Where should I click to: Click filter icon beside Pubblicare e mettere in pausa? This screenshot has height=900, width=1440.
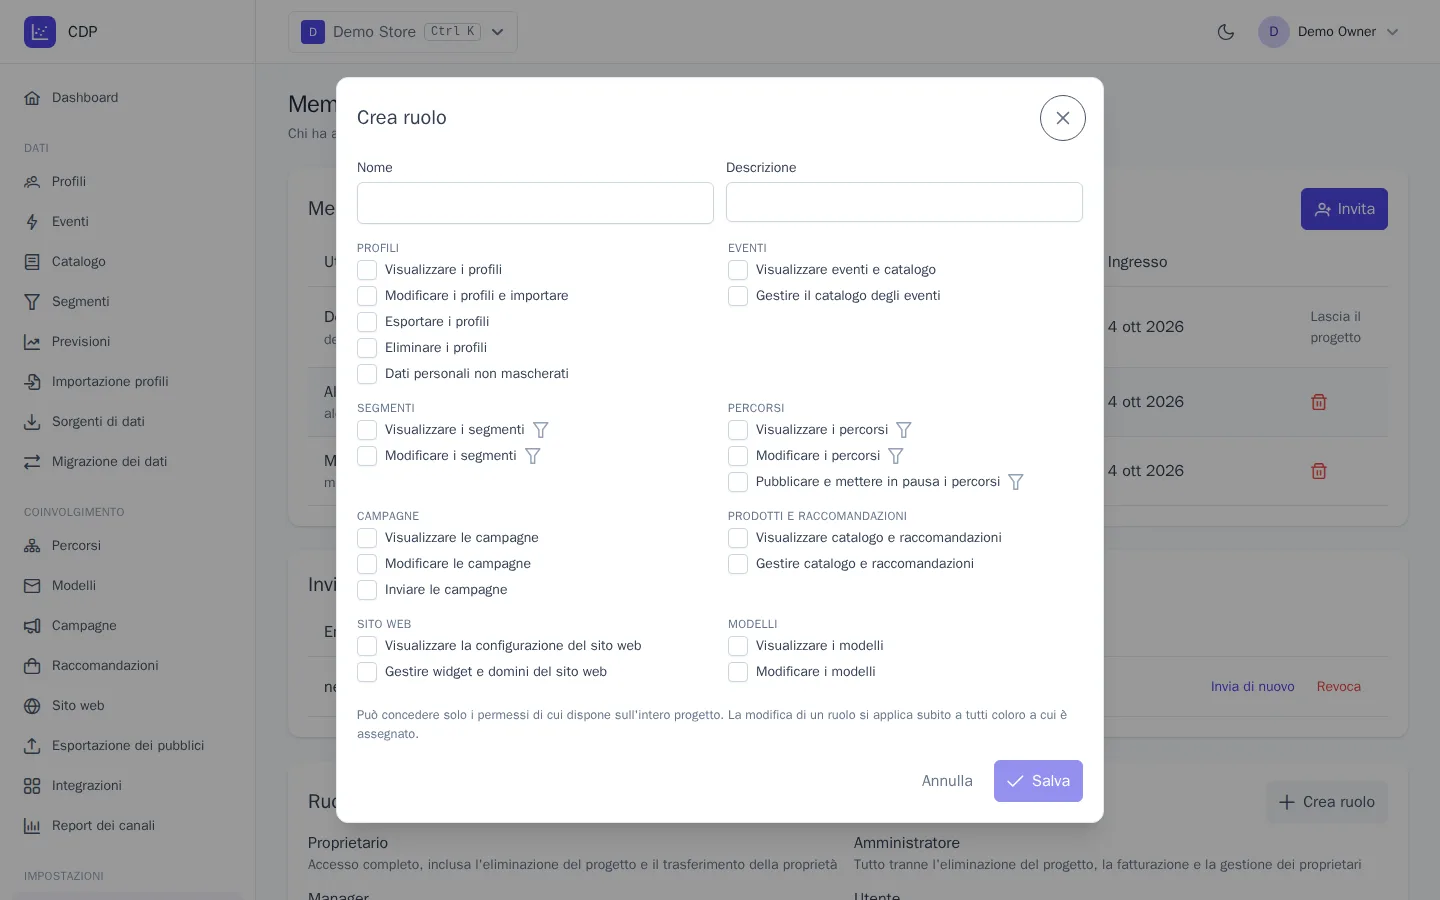1016,482
